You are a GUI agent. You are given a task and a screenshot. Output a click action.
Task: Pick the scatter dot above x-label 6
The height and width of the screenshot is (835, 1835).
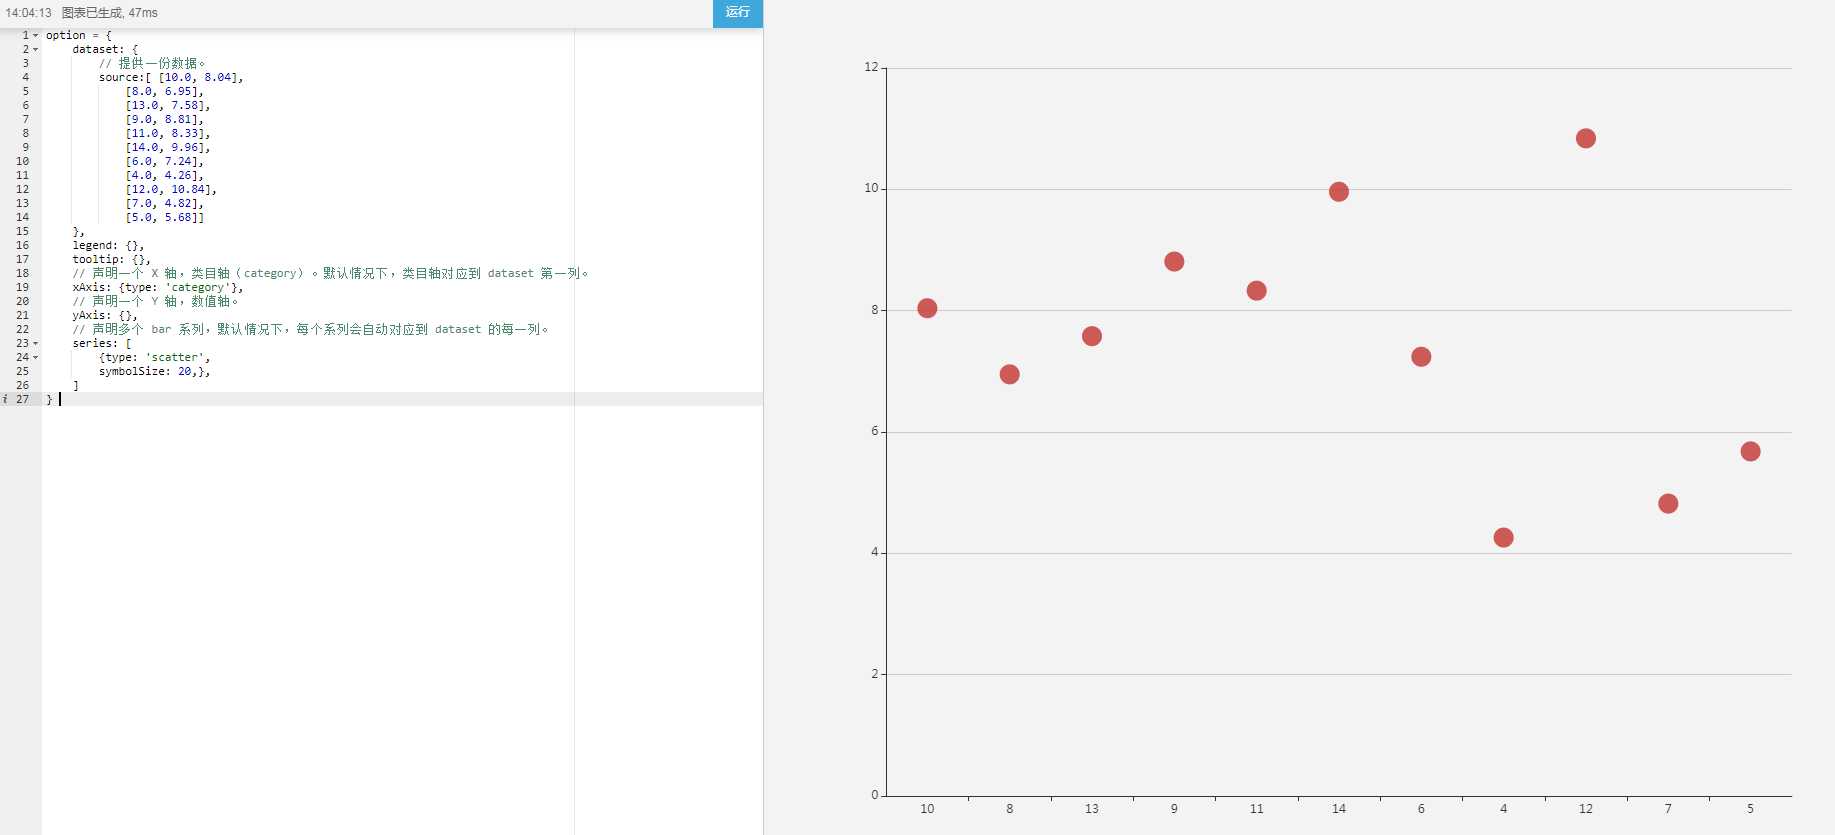[1421, 356]
